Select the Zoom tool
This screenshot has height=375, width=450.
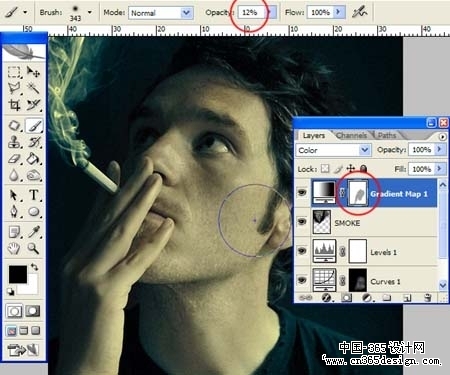34,248
